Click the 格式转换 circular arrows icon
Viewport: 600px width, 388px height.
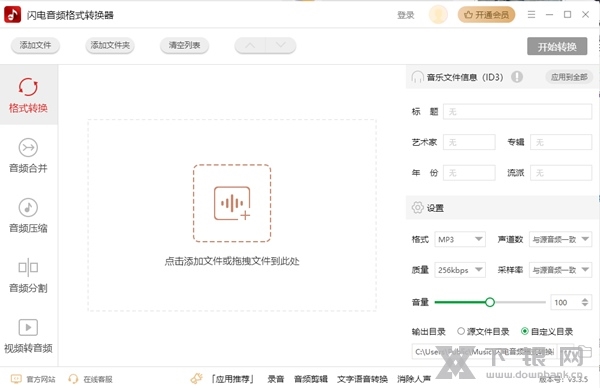28,87
